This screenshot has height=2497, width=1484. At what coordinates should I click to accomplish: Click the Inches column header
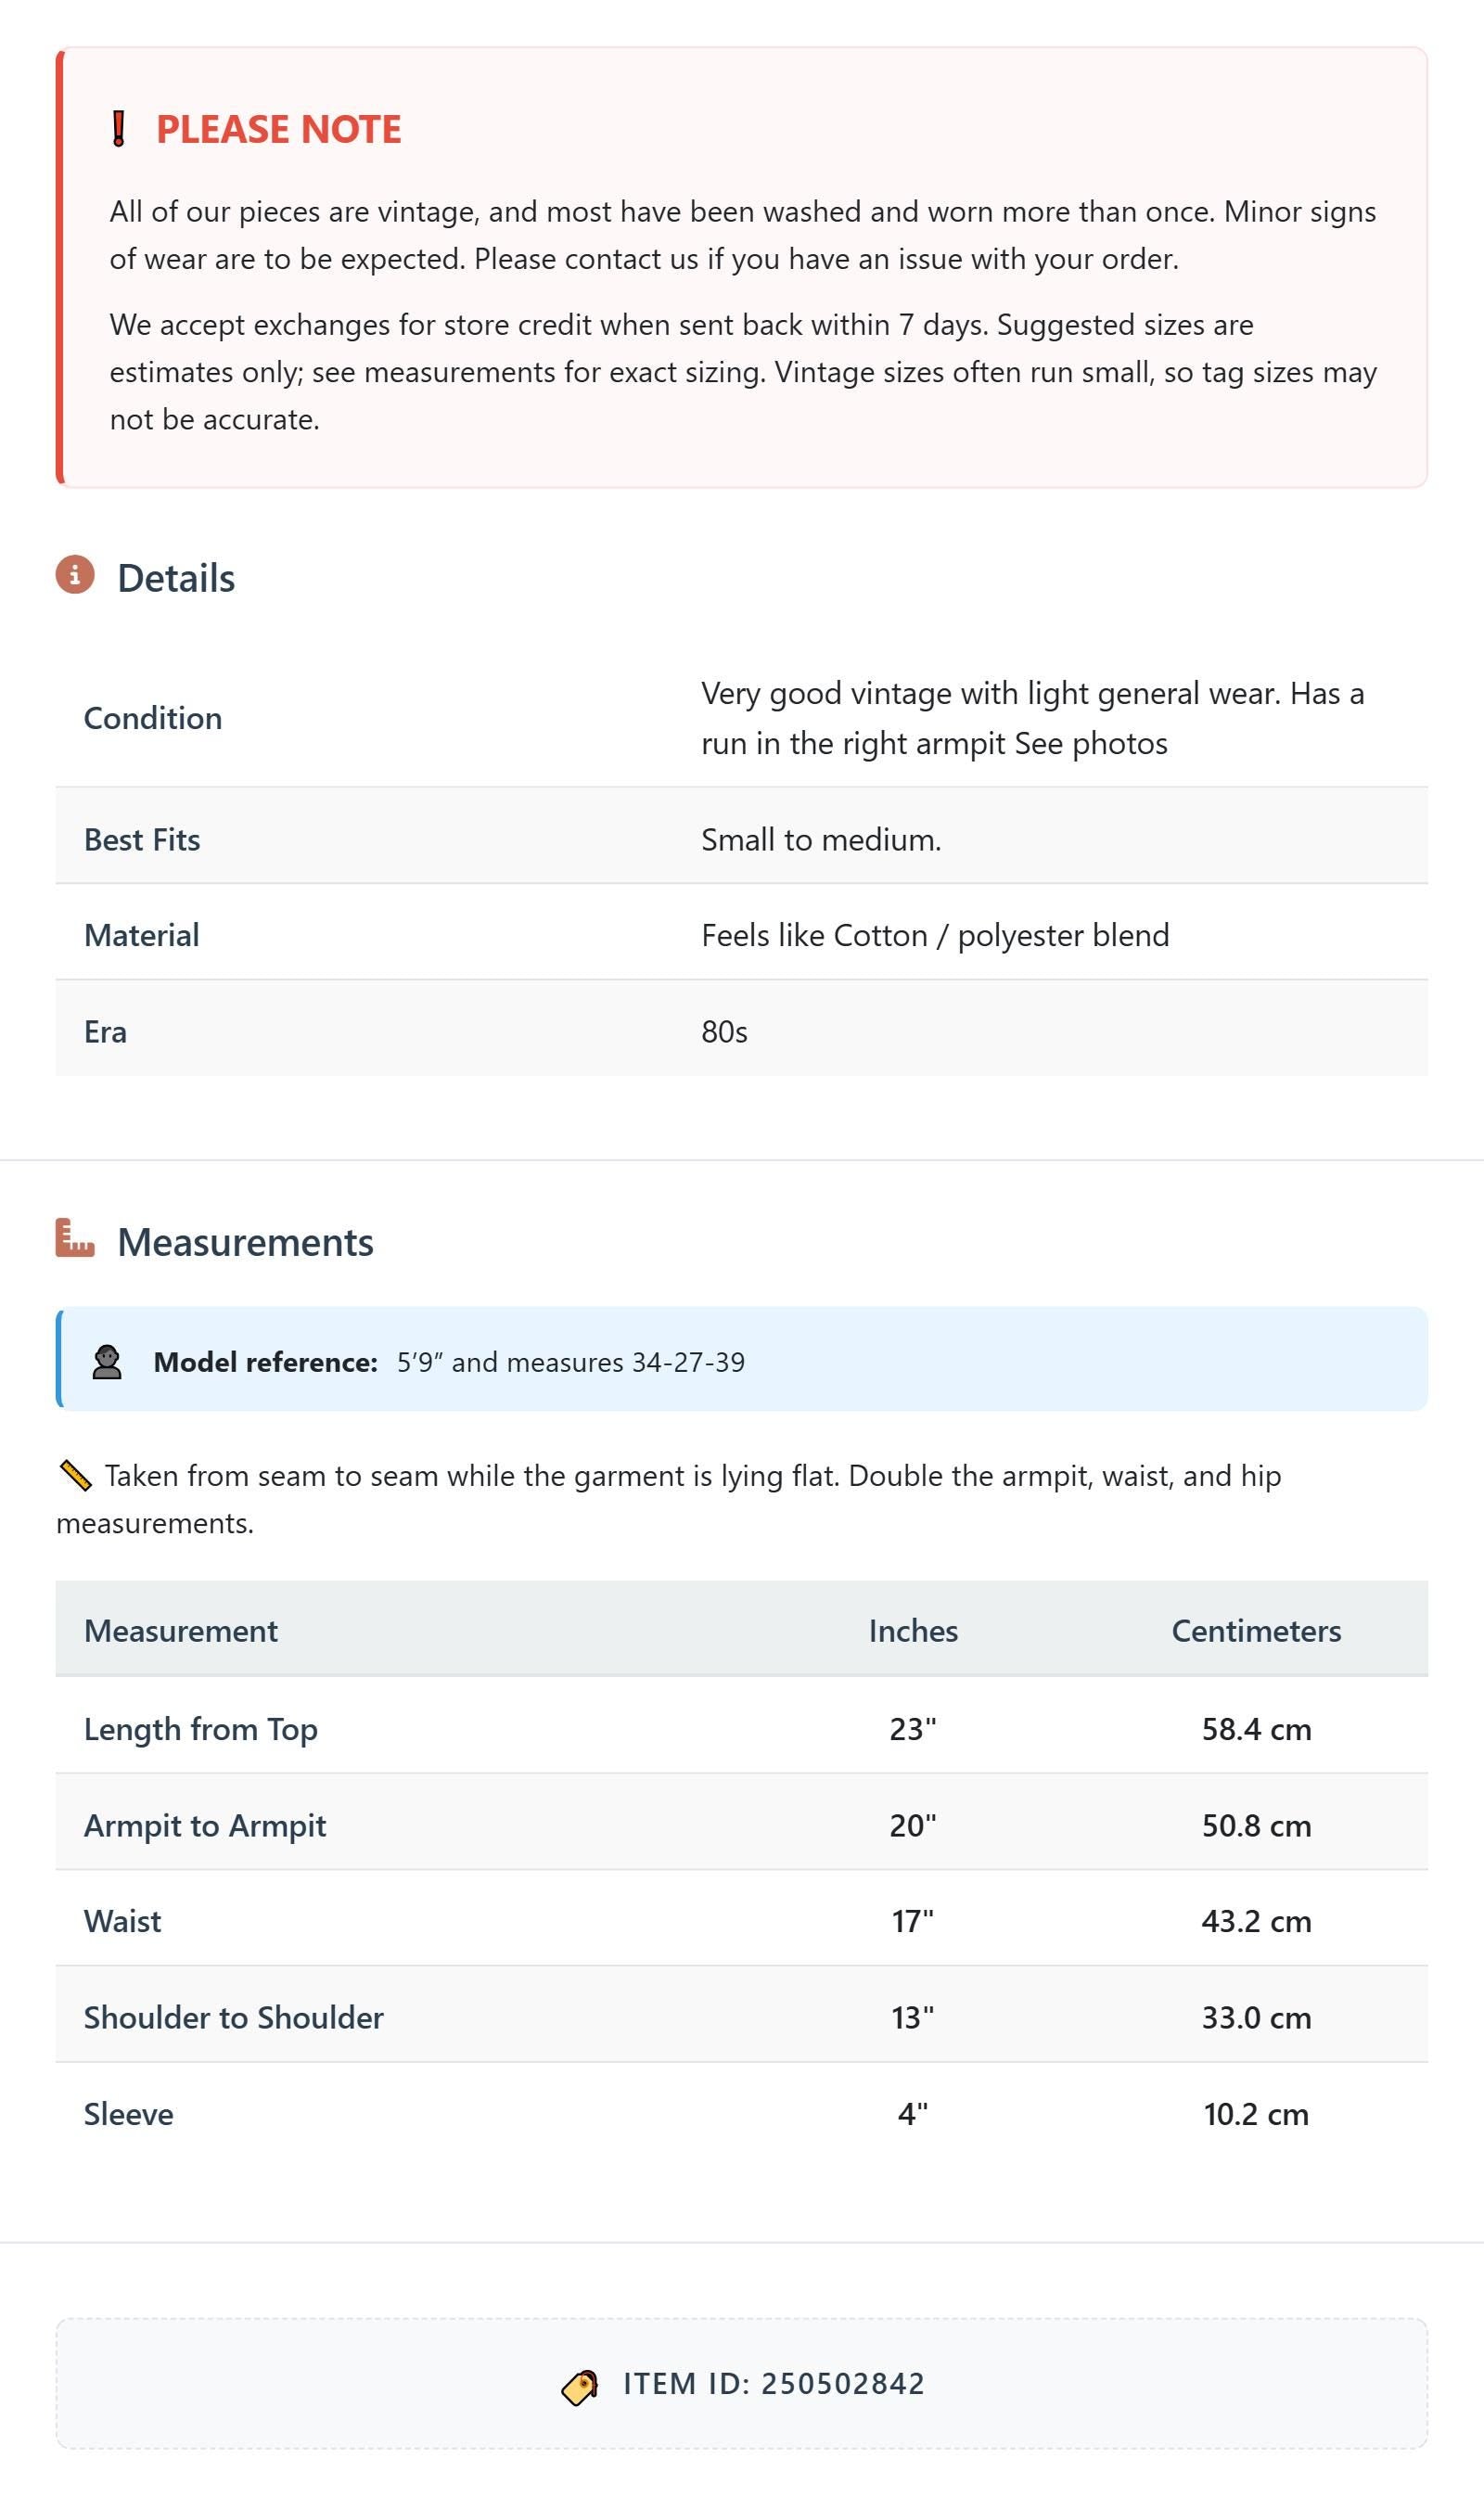pyautogui.click(x=913, y=1631)
